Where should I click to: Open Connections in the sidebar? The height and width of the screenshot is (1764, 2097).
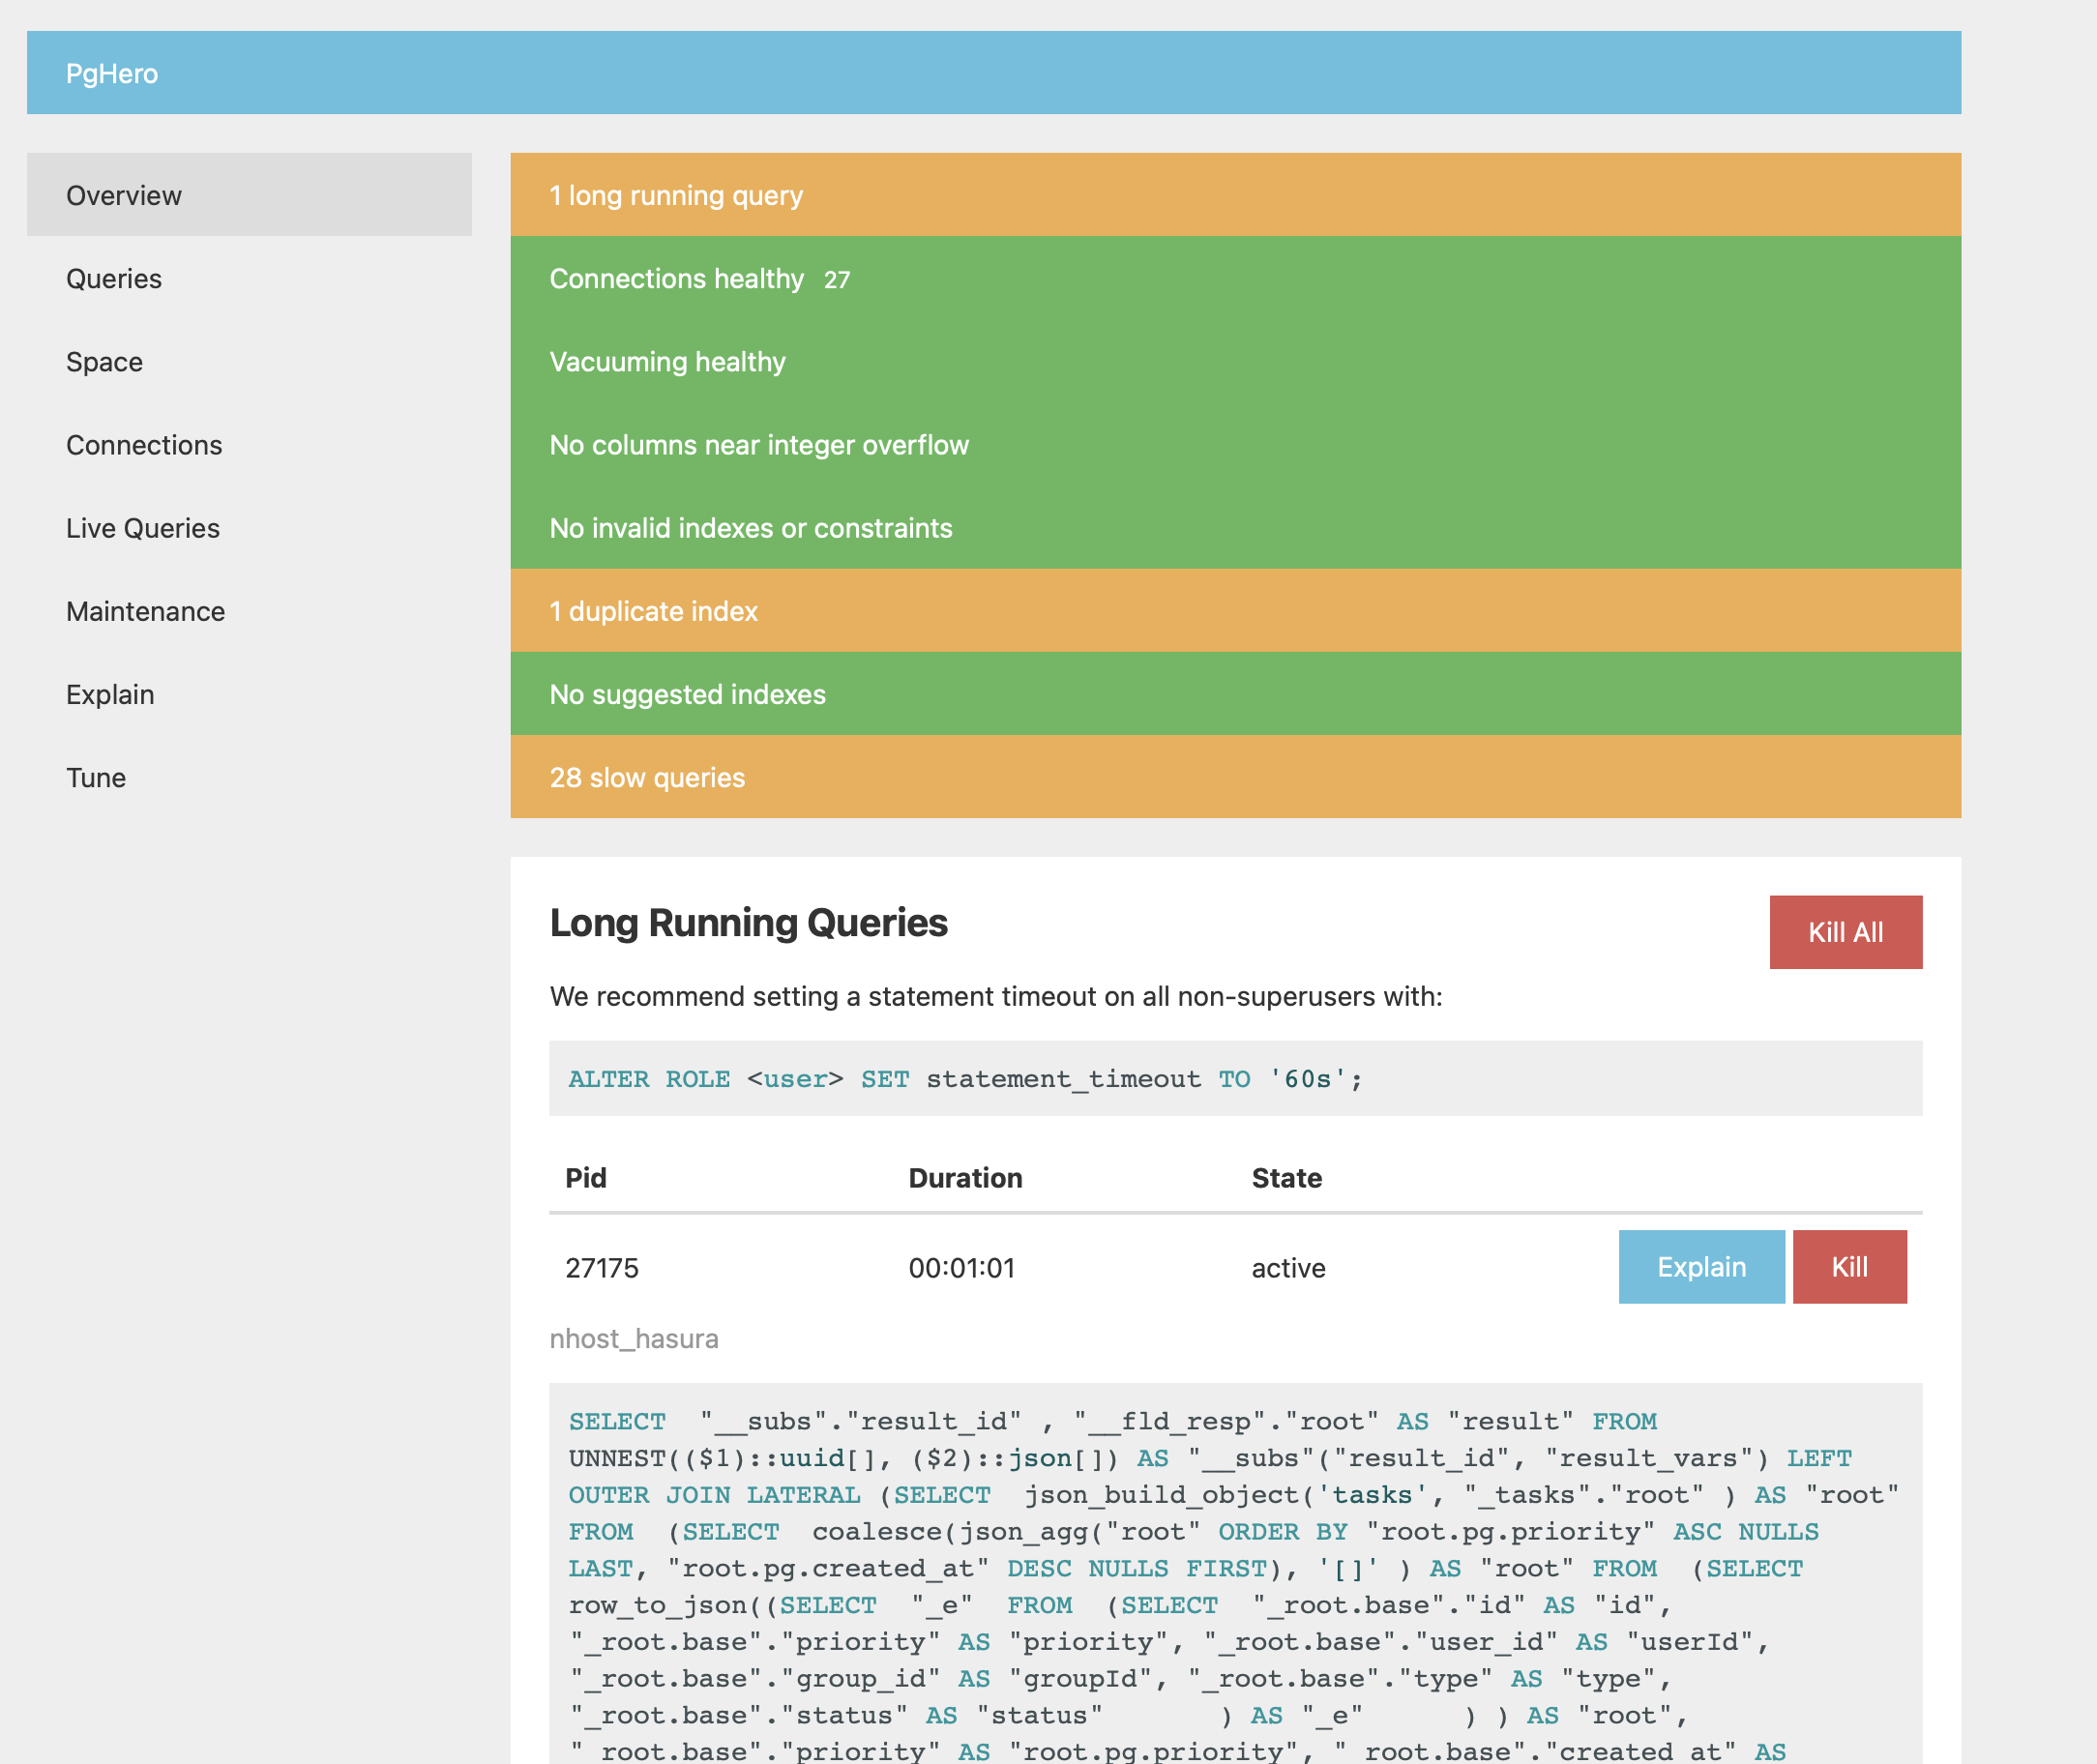(144, 445)
